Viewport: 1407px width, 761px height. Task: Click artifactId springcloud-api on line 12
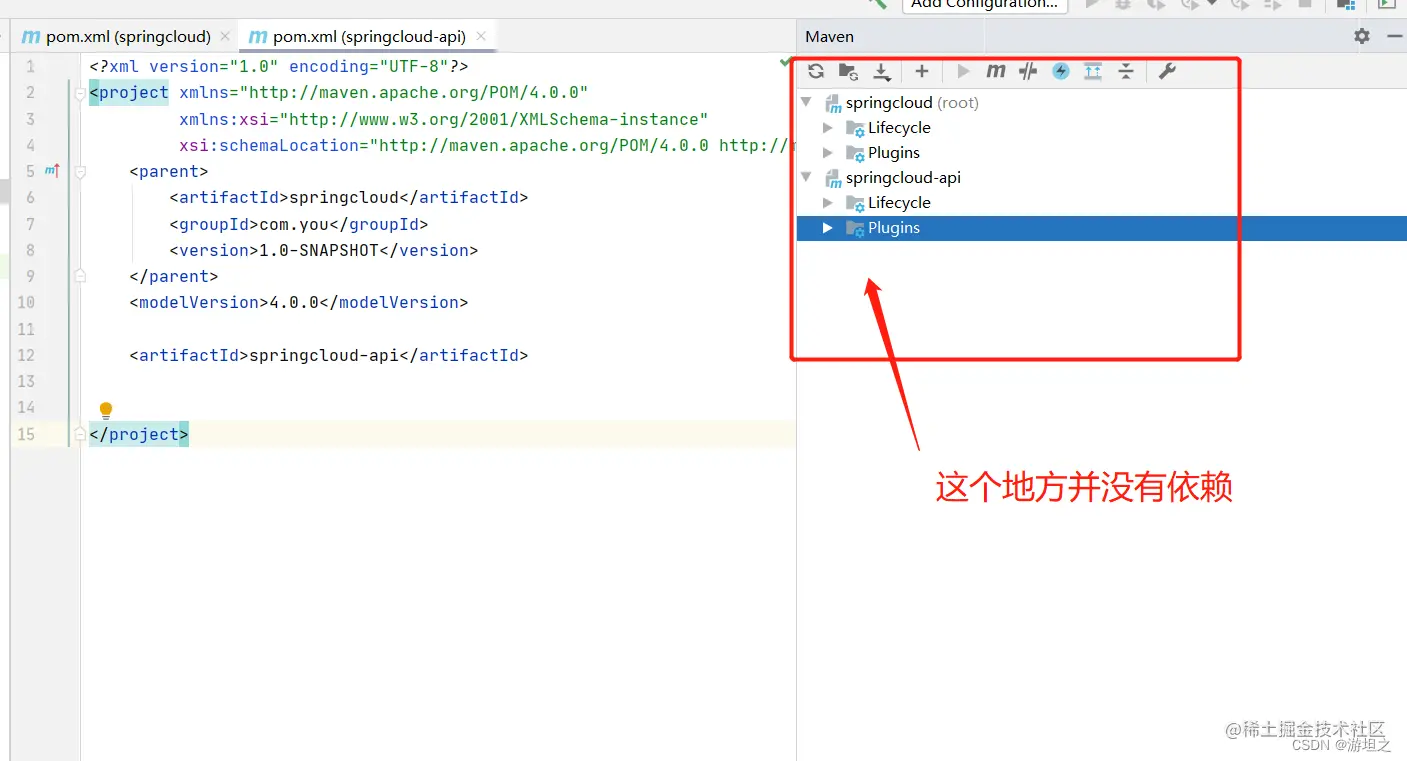[x=328, y=355]
